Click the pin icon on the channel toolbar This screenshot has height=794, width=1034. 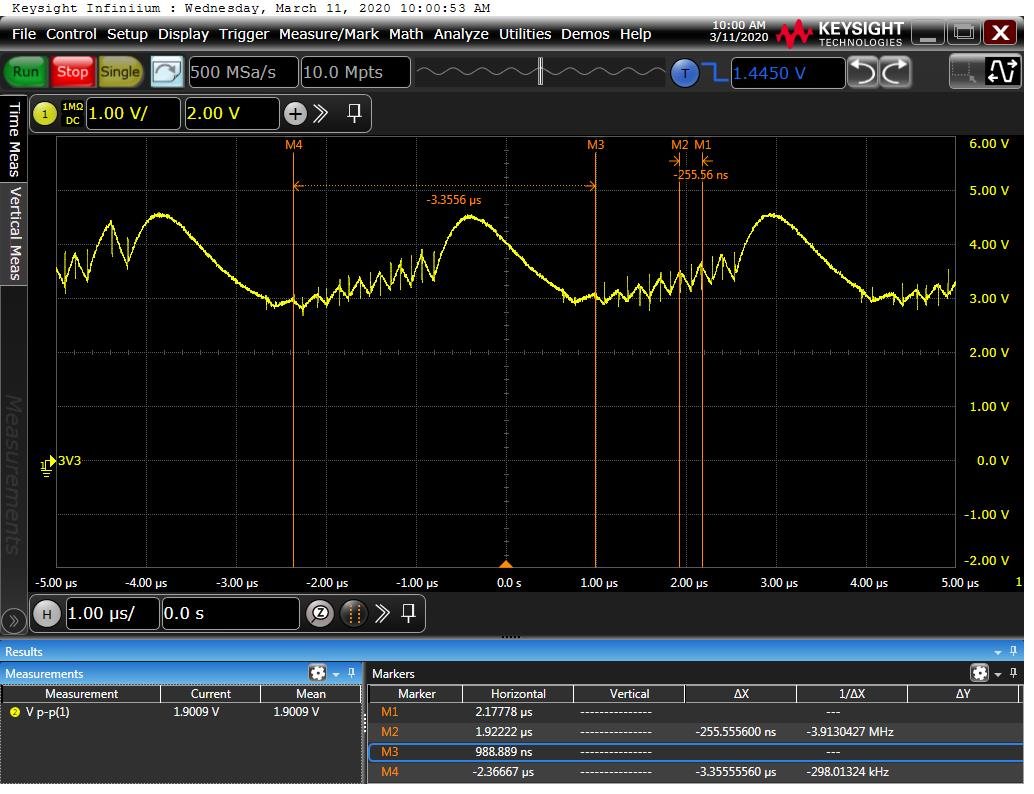click(354, 113)
